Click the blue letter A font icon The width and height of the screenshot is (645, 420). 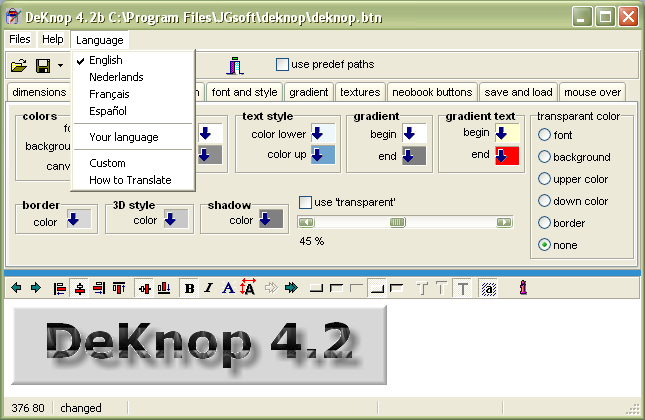[228, 288]
